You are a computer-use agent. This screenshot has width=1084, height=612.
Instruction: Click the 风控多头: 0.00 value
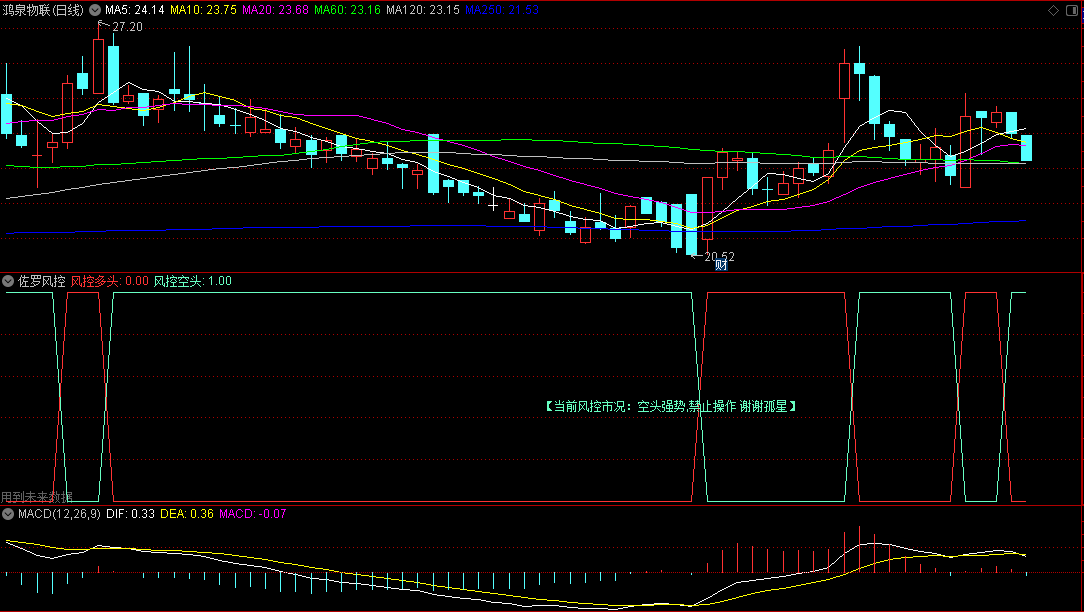point(109,281)
